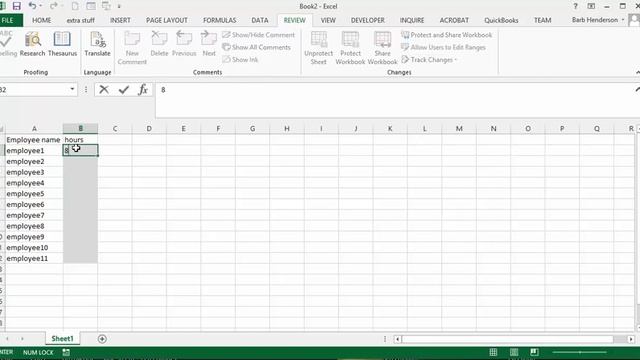The height and width of the screenshot is (360, 640).
Task: Open Insert Function fx
Action: point(143,89)
